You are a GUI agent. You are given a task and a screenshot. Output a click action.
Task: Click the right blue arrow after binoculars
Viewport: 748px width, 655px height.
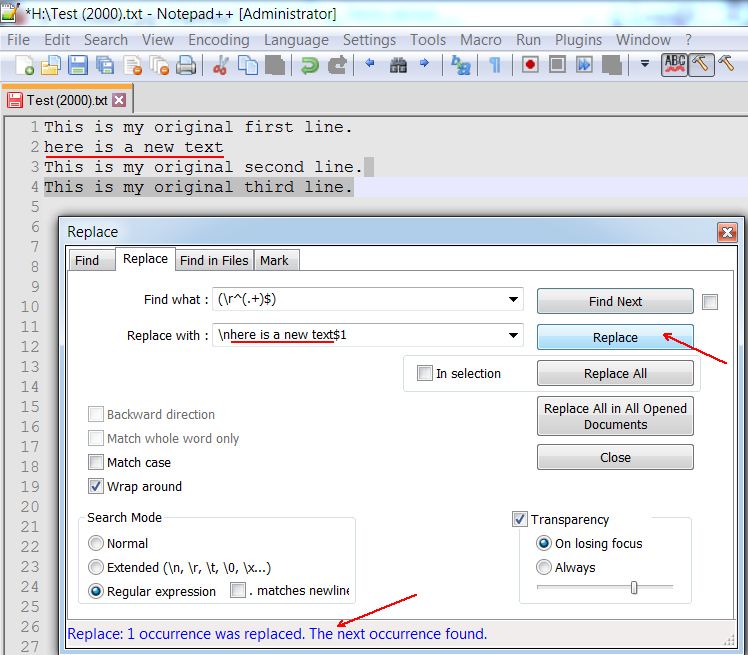(x=424, y=63)
